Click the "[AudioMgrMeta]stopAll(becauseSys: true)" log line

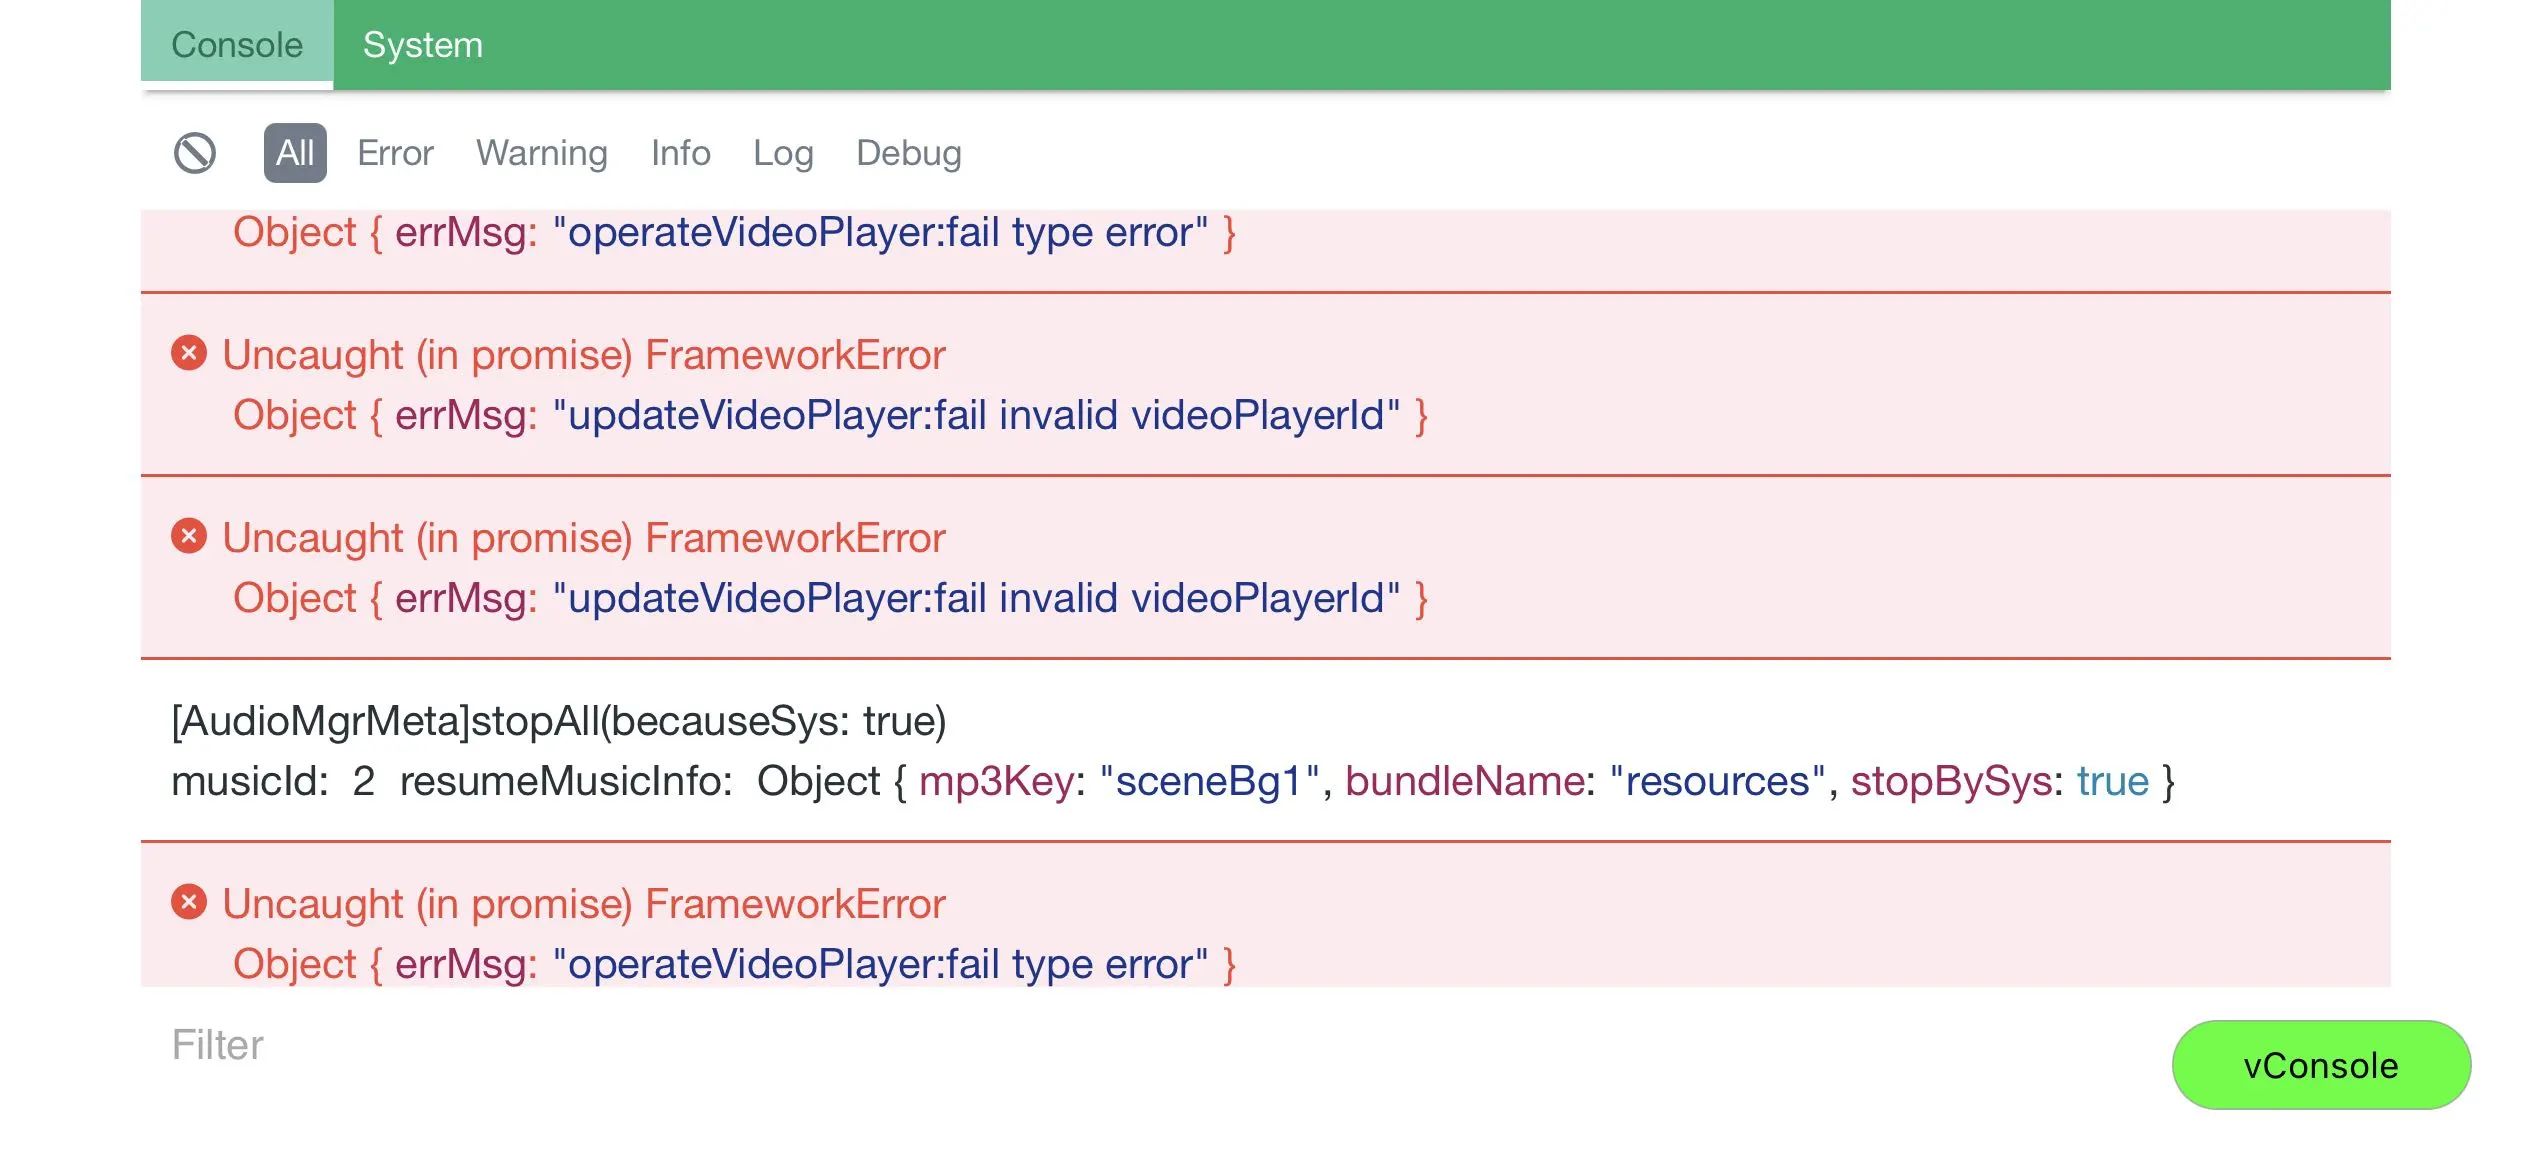(x=559, y=721)
